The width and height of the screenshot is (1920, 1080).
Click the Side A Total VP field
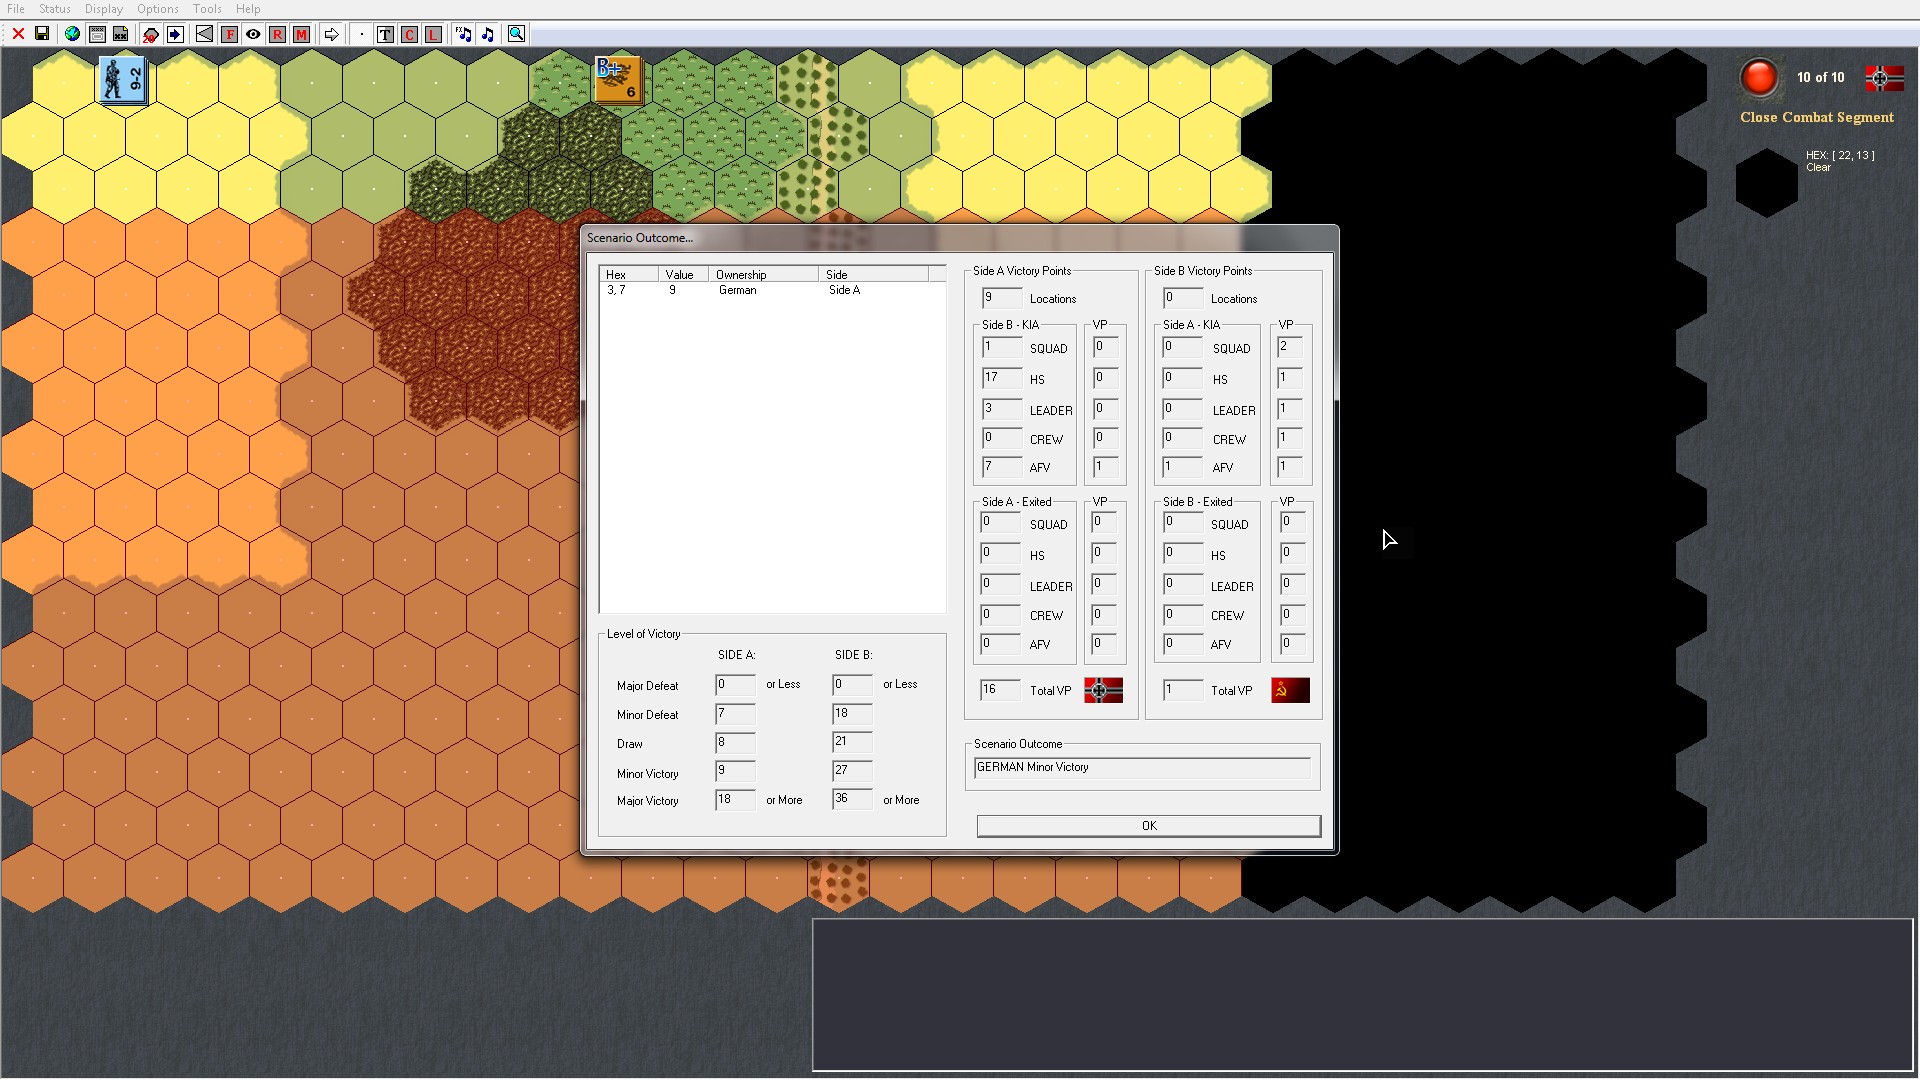pos(999,690)
